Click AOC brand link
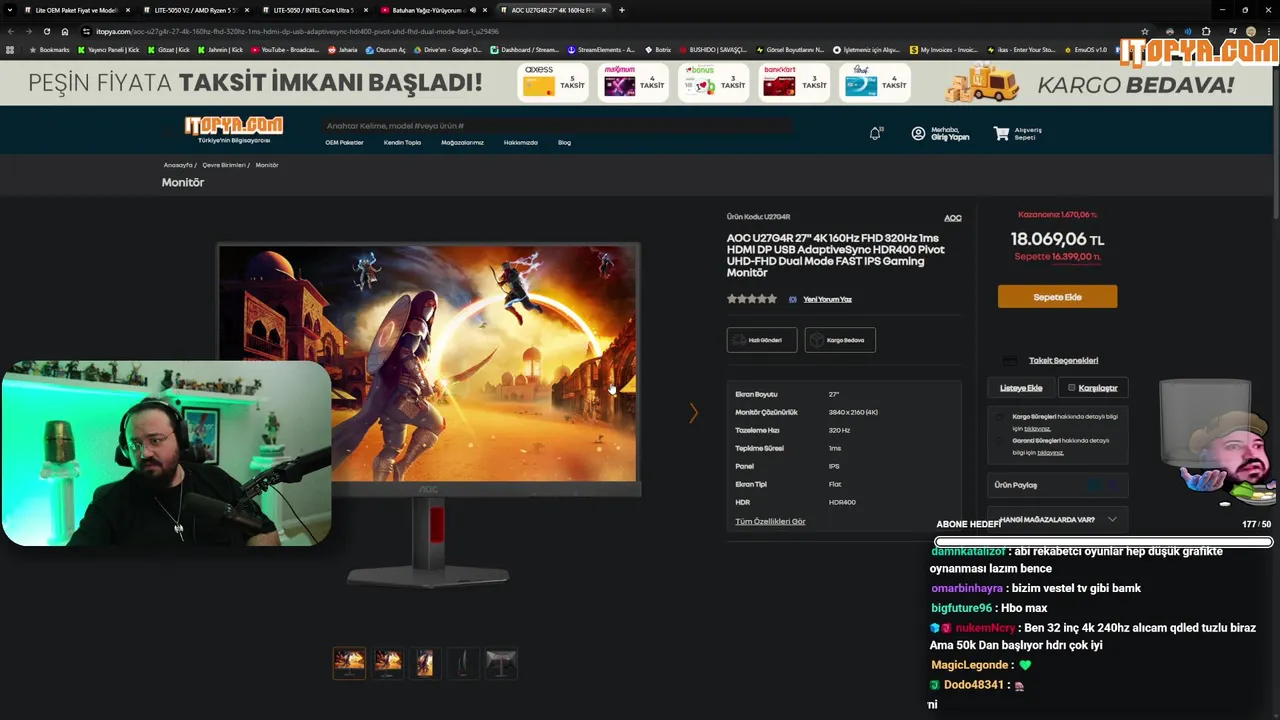 [953, 218]
